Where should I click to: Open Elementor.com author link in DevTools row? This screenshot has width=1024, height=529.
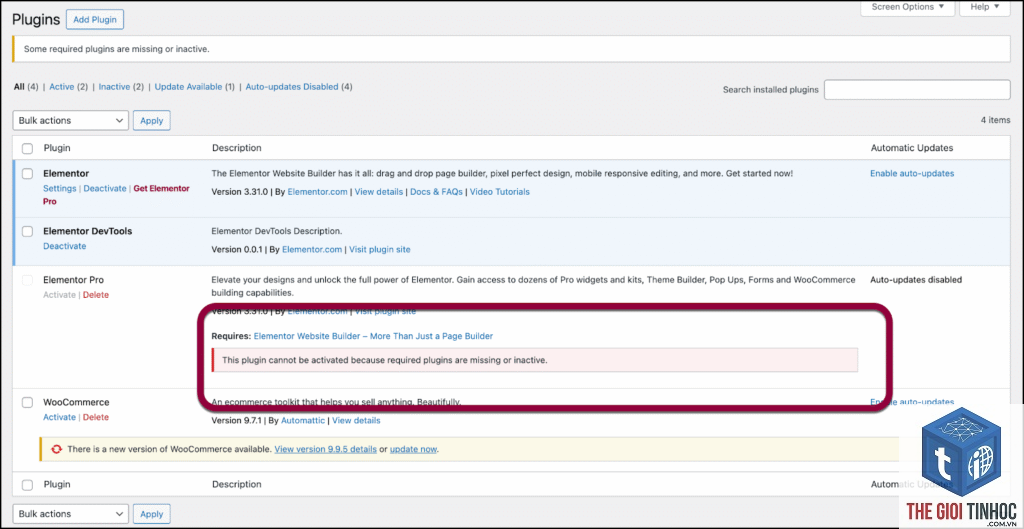click(312, 249)
